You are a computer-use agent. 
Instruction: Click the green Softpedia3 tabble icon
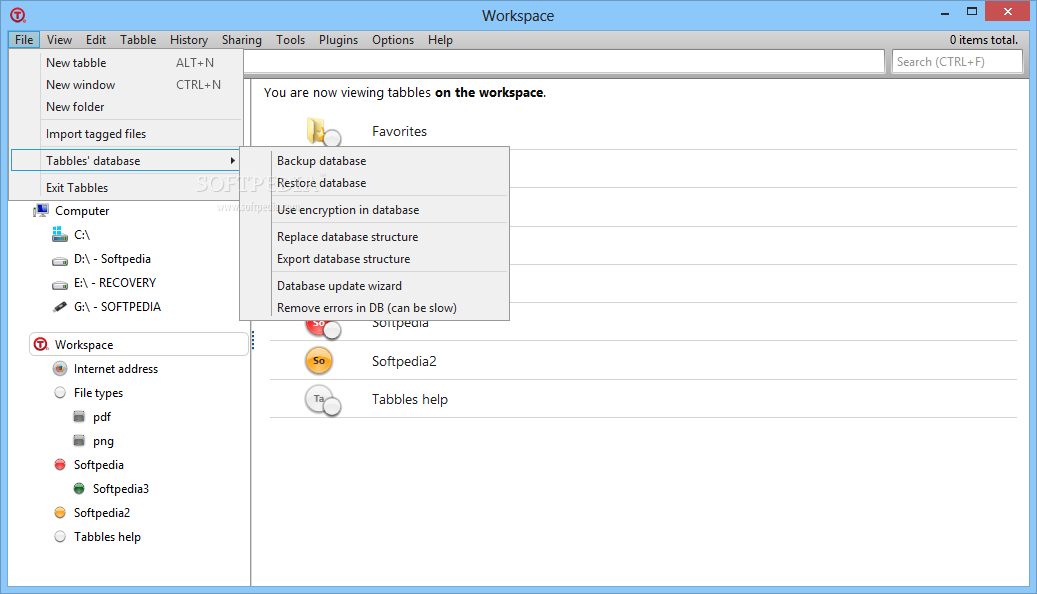click(79, 488)
